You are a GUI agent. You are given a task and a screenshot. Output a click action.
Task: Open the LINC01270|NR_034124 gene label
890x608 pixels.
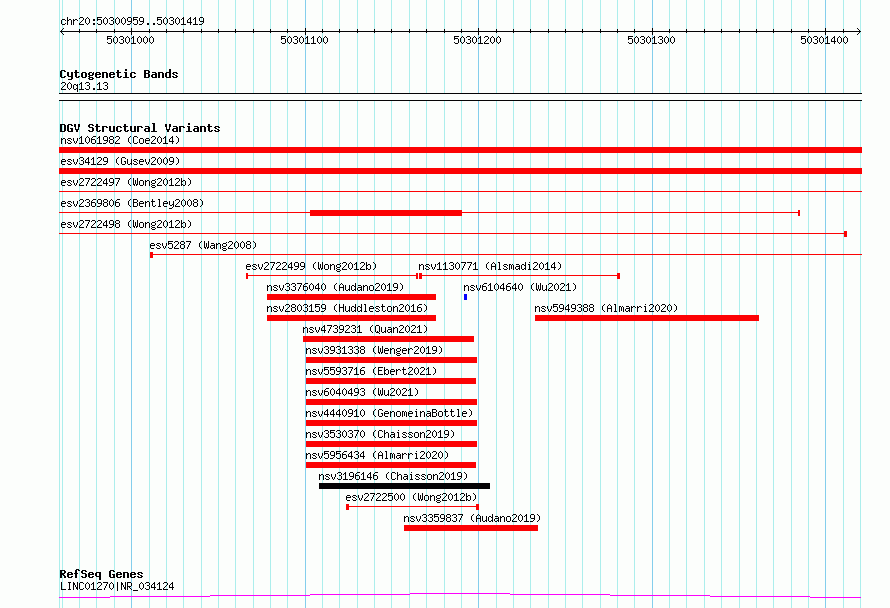point(117,586)
